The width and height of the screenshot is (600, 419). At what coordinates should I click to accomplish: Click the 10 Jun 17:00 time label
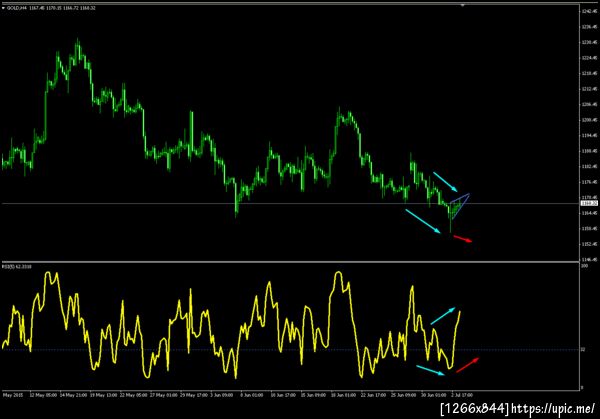click(x=283, y=395)
